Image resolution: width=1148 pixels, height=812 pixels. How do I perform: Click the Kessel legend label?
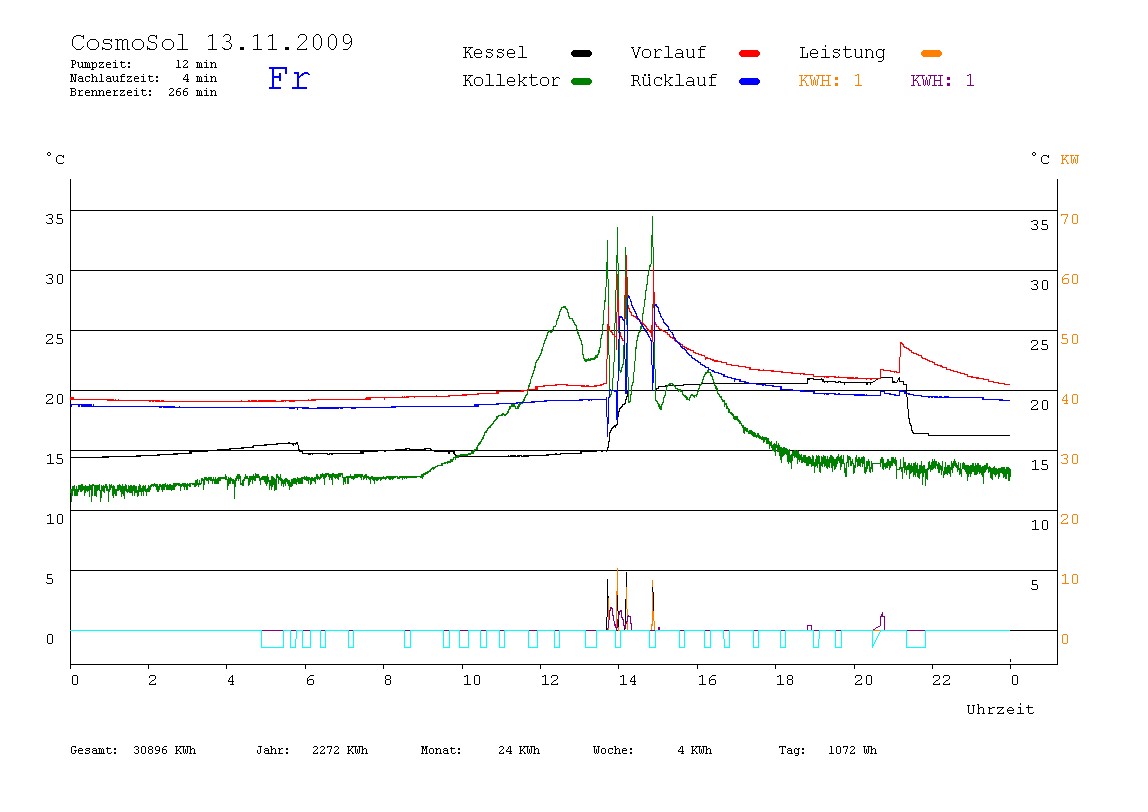495,53
